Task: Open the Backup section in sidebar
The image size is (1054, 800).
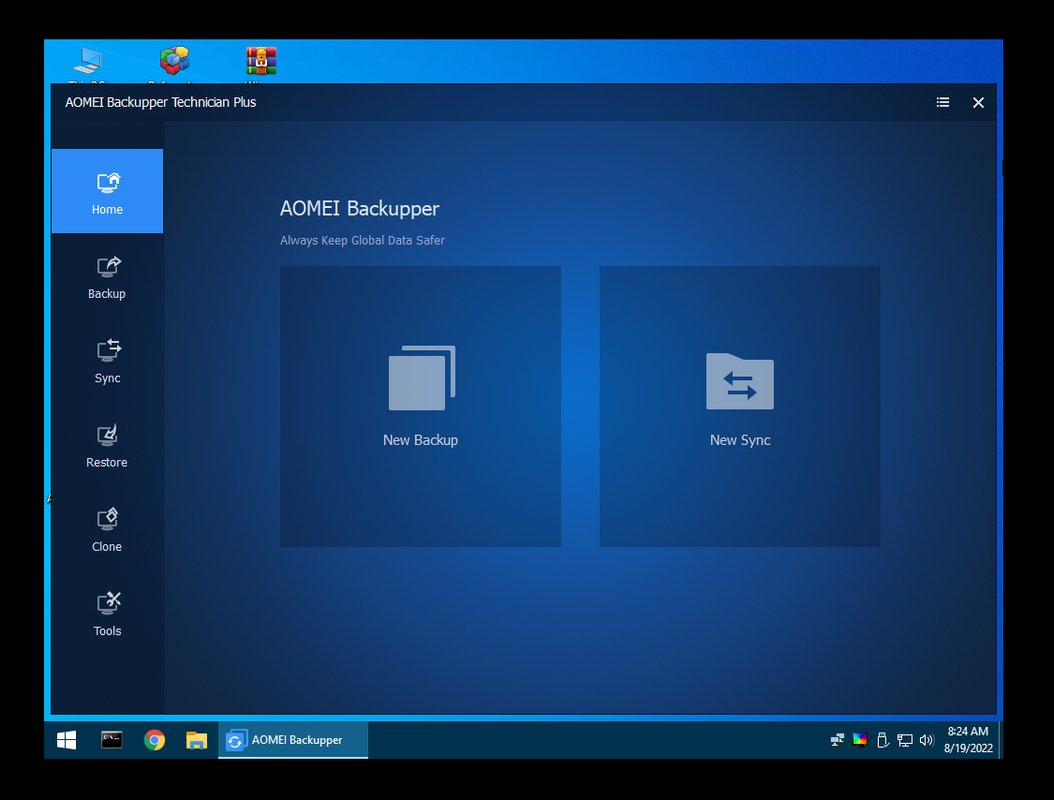Action: coord(107,276)
